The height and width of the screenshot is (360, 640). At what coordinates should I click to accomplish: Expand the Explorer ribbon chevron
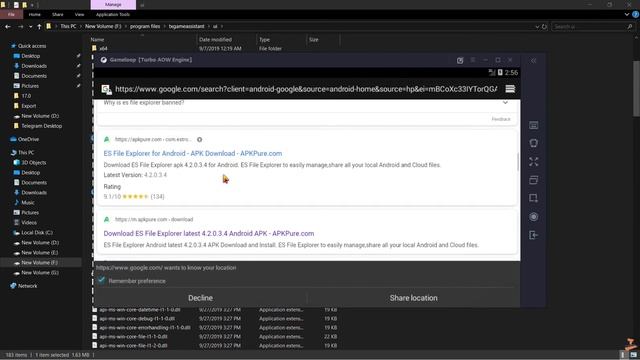(x=627, y=14)
